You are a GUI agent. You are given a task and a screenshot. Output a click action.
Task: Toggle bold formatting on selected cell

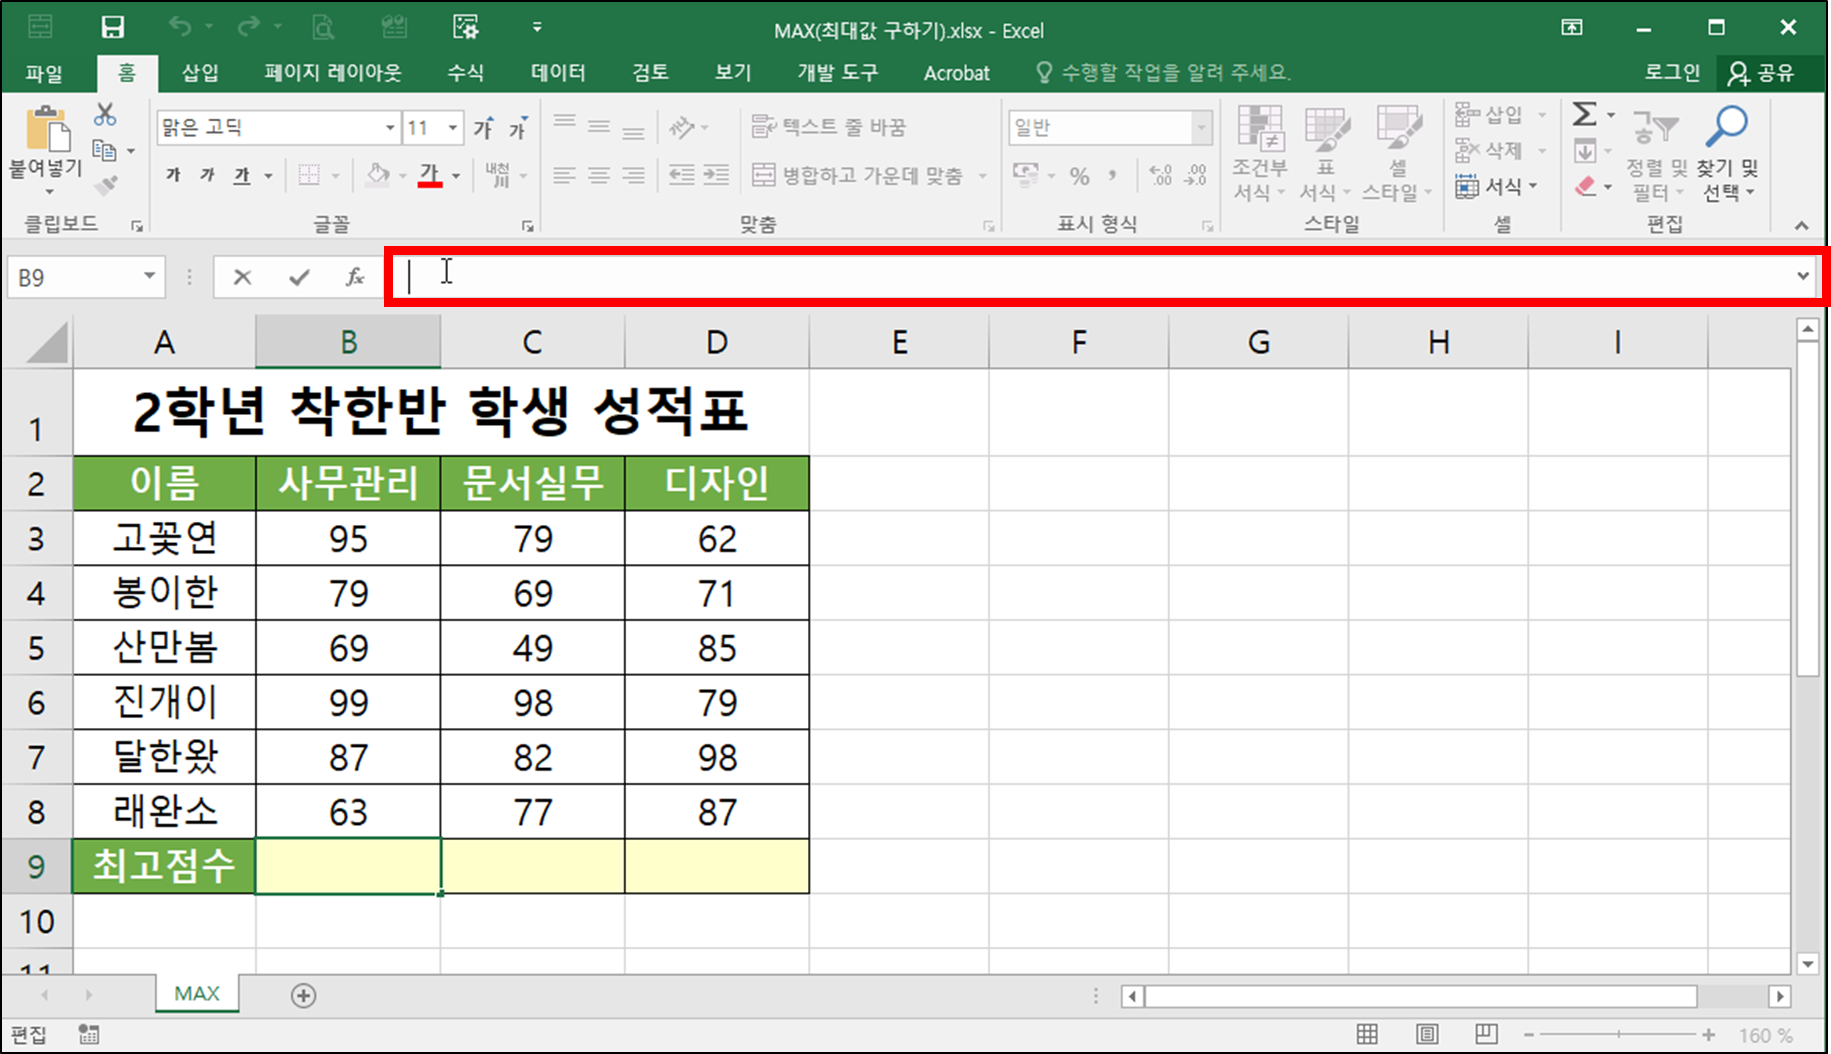(171, 174)
